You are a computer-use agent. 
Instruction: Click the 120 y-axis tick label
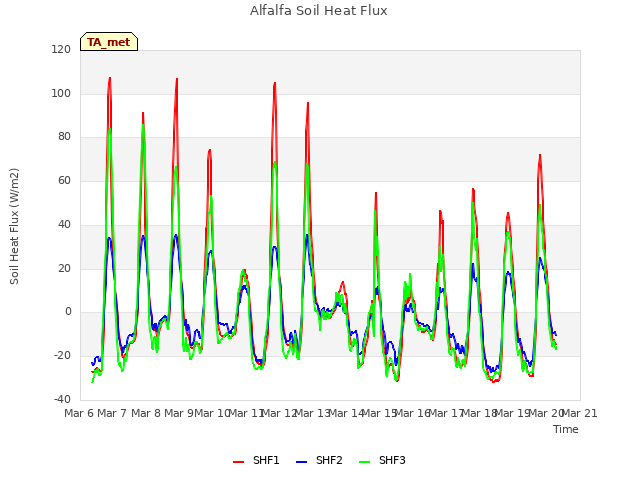click(x=61, y=50)
